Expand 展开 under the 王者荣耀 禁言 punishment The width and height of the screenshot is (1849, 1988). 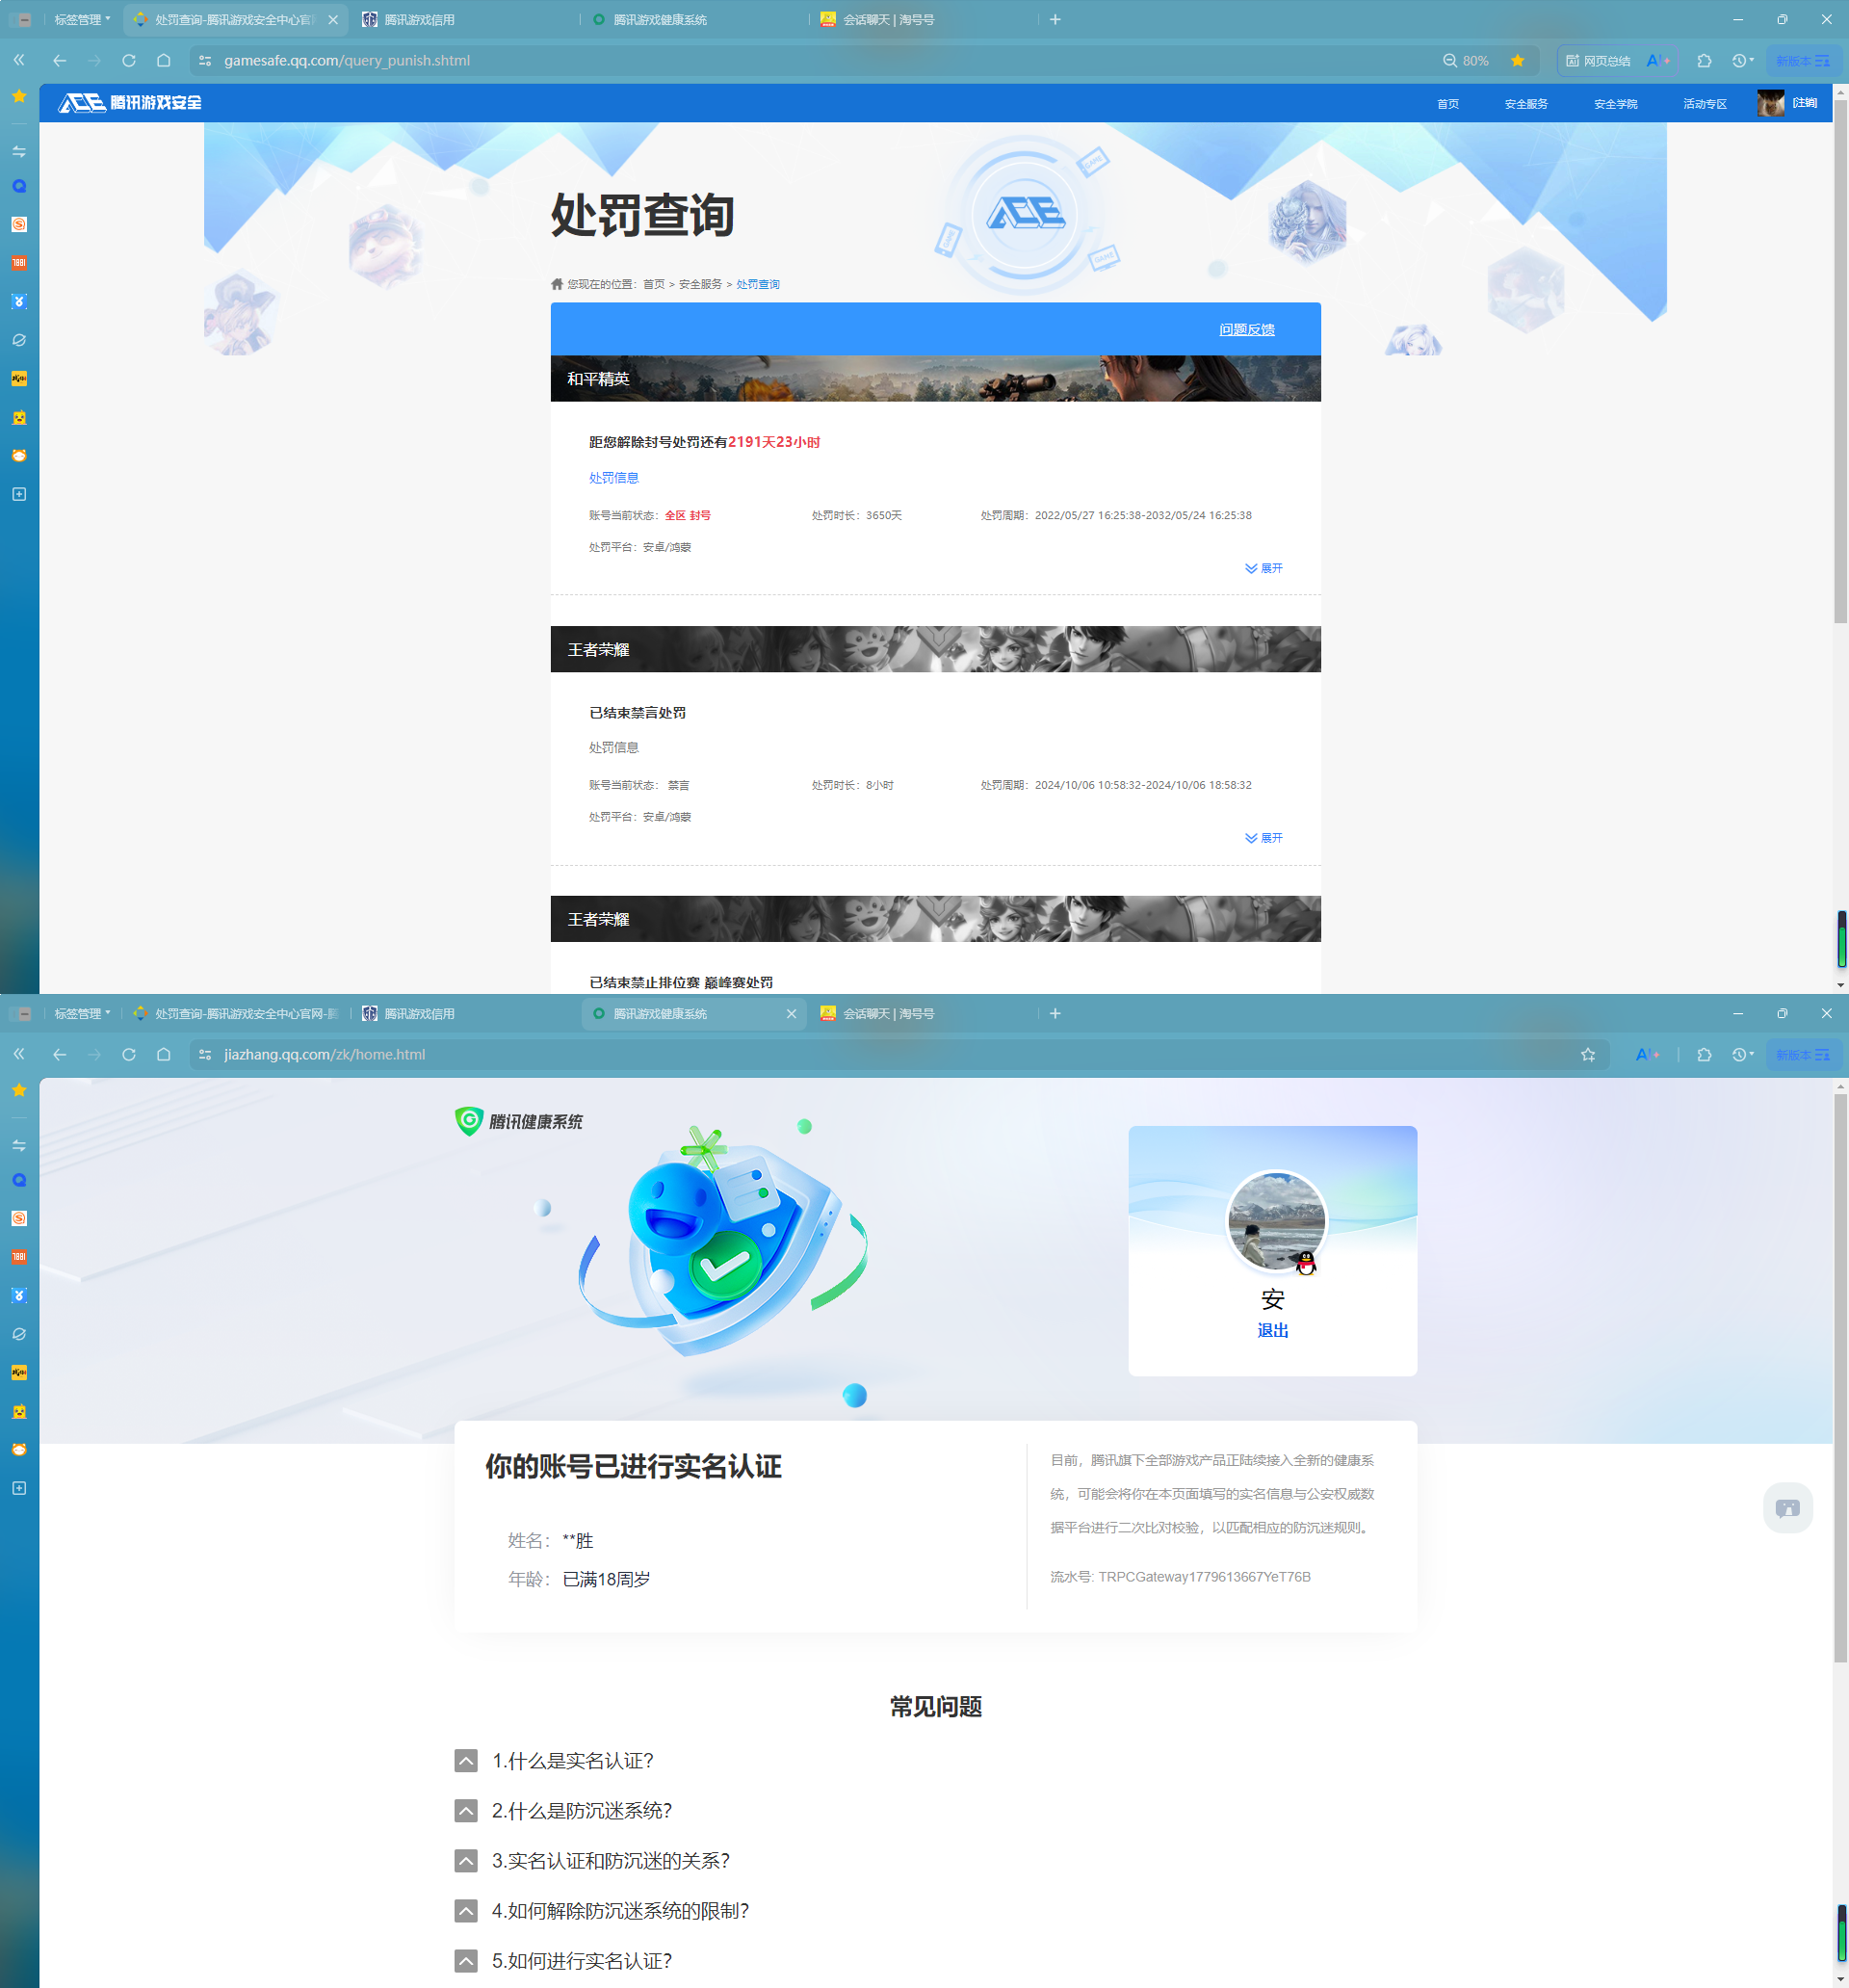(x=1264, y=838)
